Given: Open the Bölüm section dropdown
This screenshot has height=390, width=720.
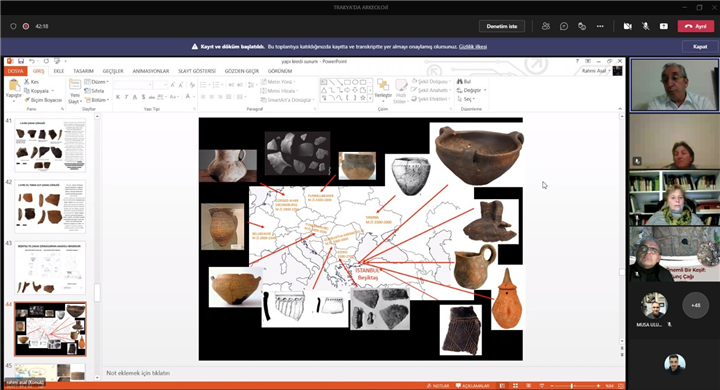Looking at the screenshot, I should click(x=96, y=100).
